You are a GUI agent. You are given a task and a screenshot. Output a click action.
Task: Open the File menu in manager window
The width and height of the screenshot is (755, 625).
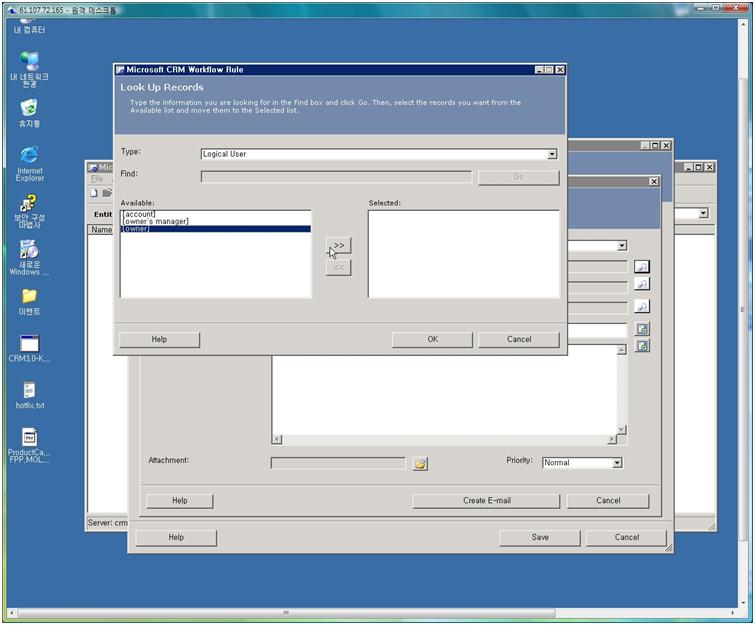coord(97,179)
